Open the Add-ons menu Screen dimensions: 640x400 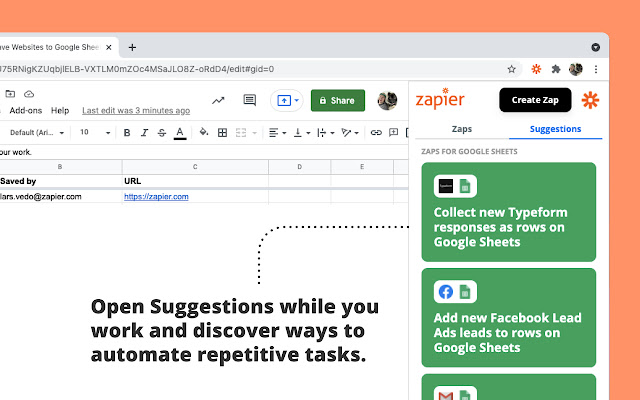point(26,111)
